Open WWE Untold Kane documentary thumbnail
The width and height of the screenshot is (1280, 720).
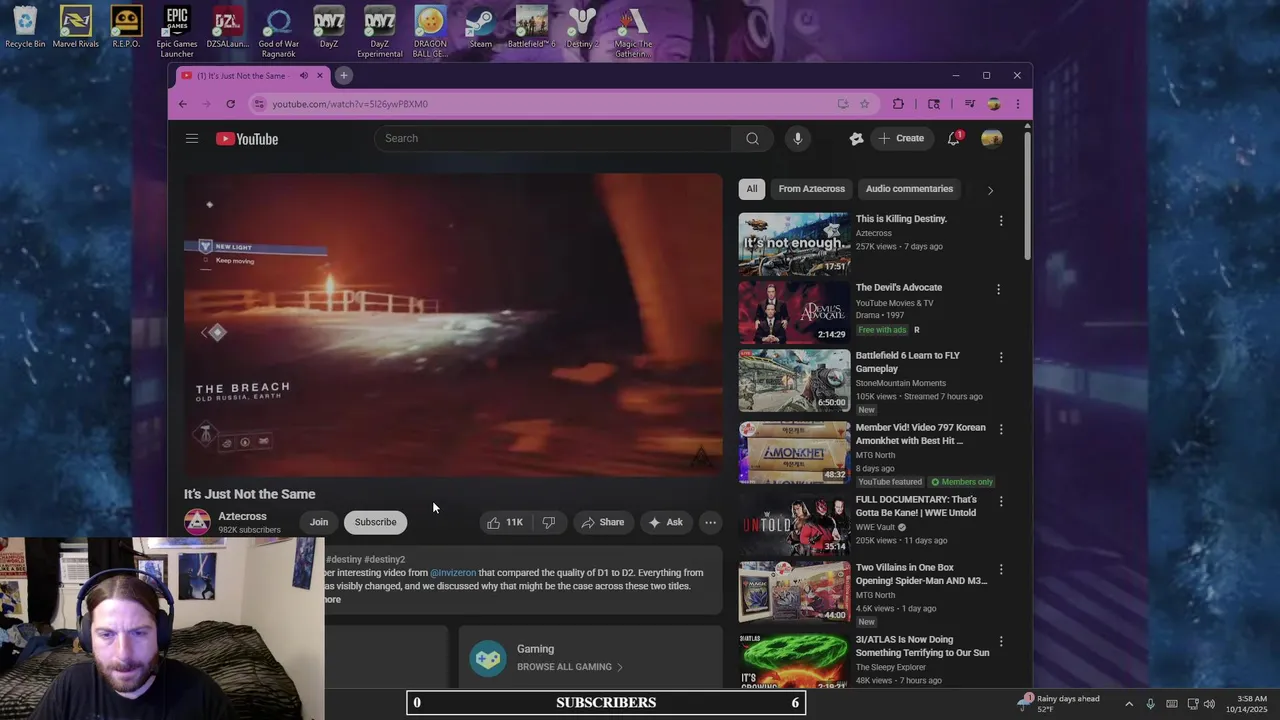[794, 523]
